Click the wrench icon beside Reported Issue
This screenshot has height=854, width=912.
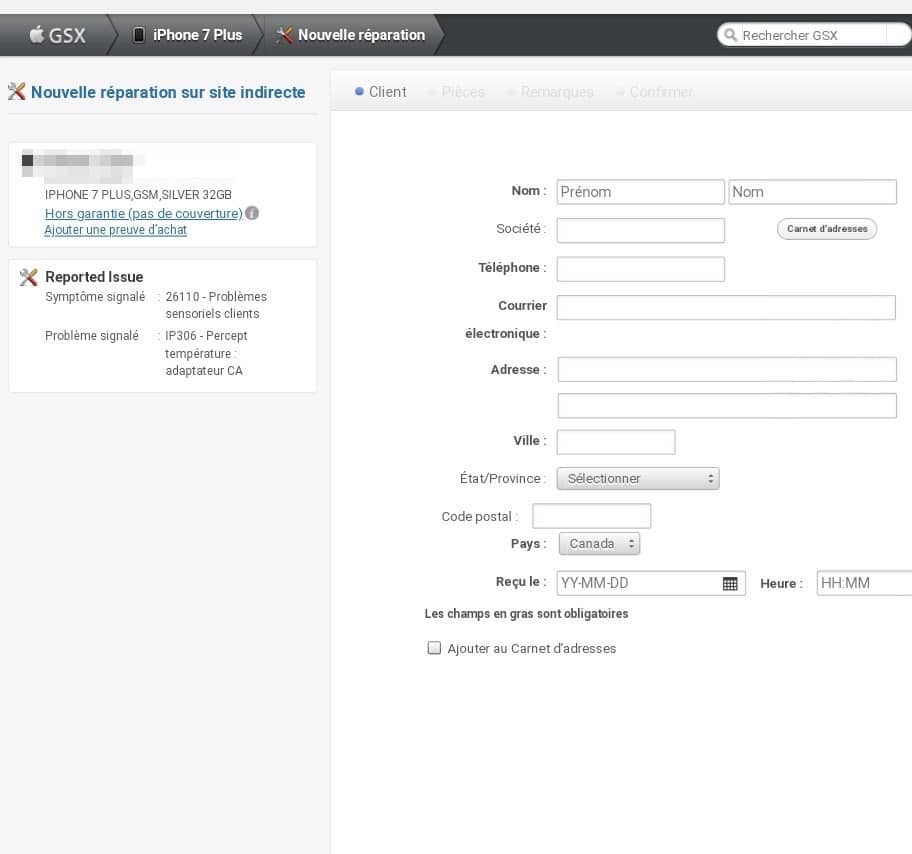click(x=29, y=277)
